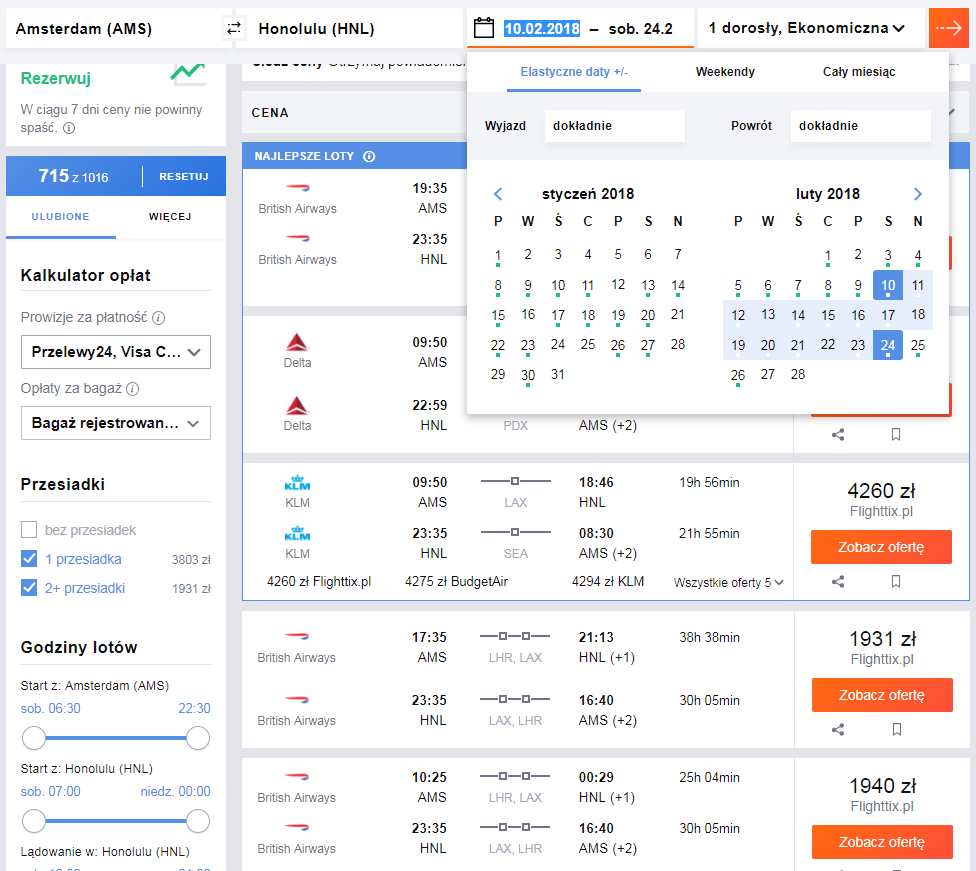Click left handle of Honolulu departure slider

click(34, 821)
